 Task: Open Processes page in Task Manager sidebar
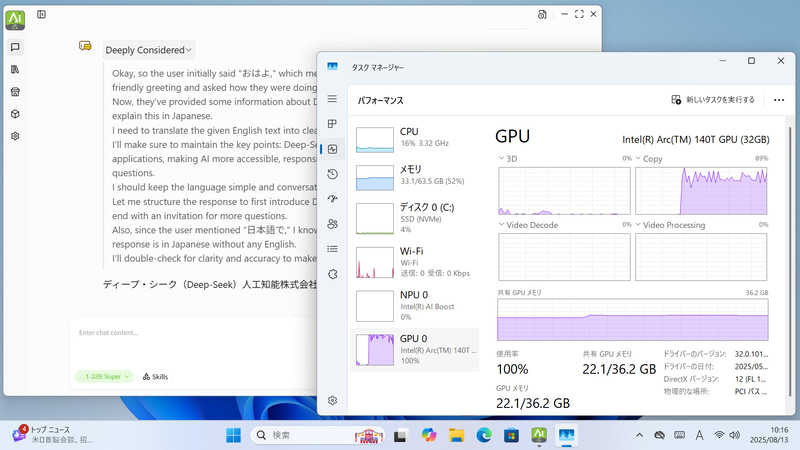pos(332,123)
